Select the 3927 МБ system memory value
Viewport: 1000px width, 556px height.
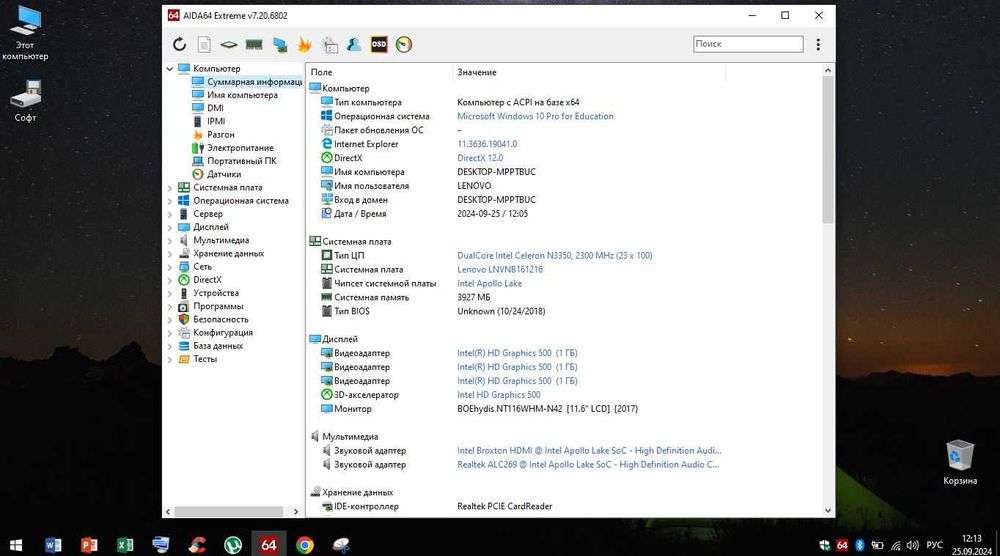click(474, 298)
